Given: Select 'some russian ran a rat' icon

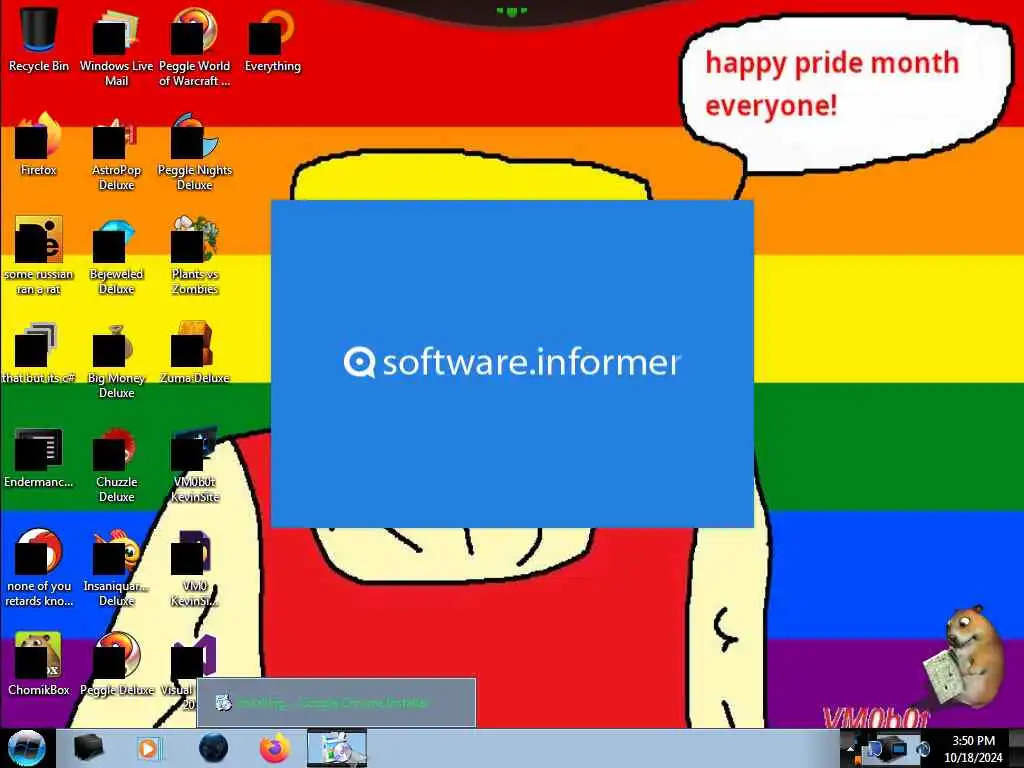Looking at the screenshot, I should [x=39, y=255].
